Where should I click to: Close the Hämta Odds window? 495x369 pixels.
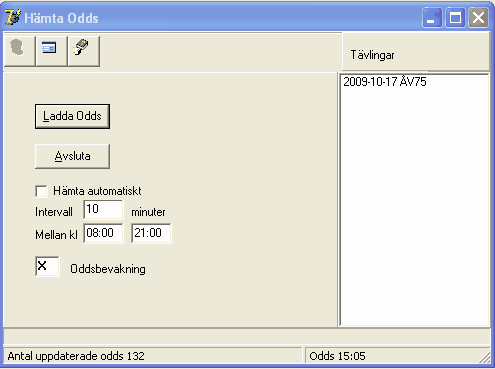point(478,17)
